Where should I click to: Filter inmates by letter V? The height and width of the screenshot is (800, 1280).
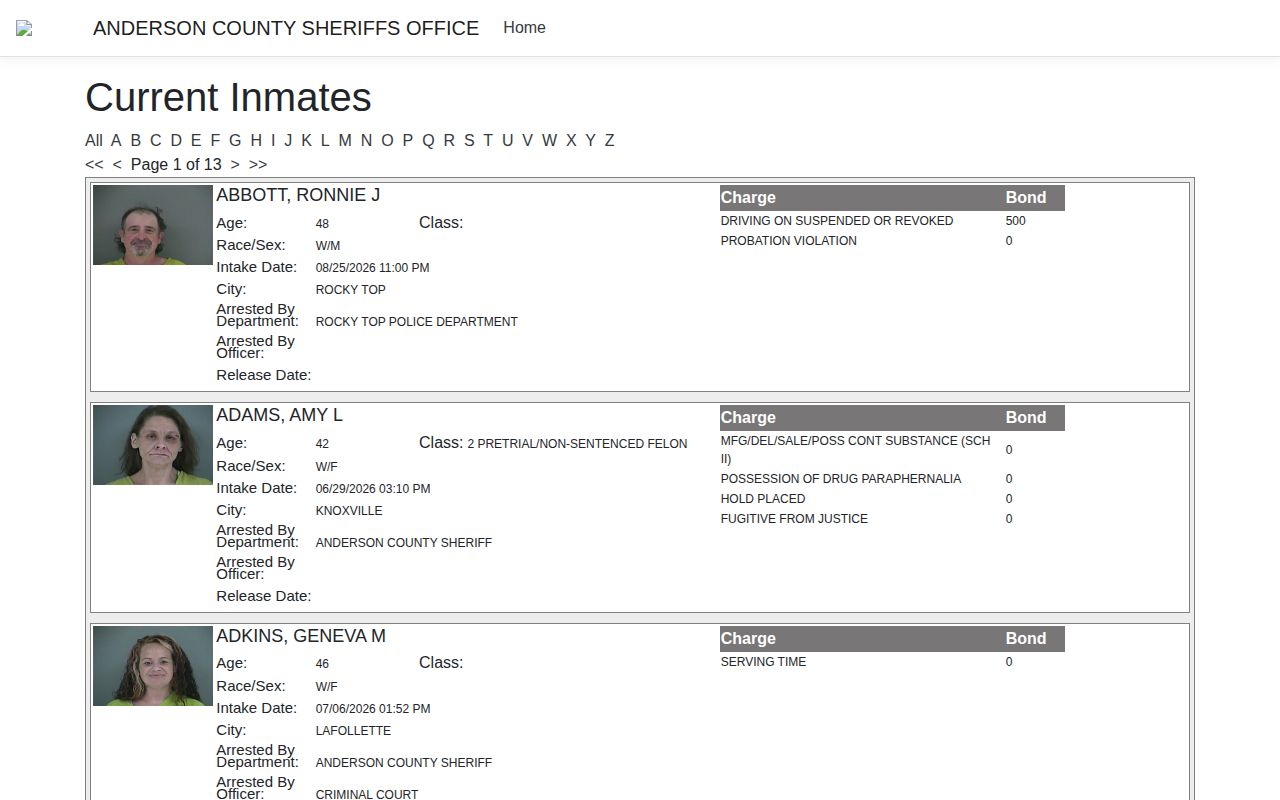527,140
